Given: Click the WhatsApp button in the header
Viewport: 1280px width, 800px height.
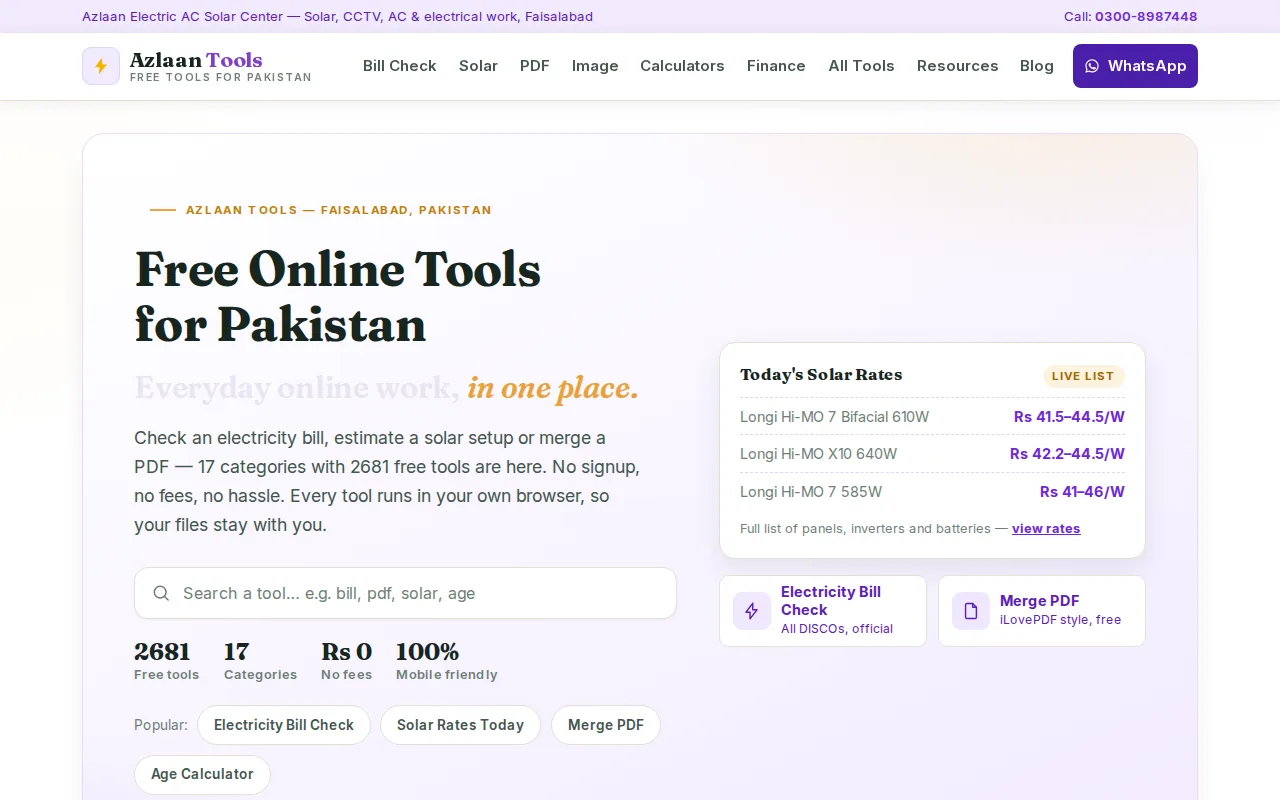Looking at the screenshot, I should 1135,66.
